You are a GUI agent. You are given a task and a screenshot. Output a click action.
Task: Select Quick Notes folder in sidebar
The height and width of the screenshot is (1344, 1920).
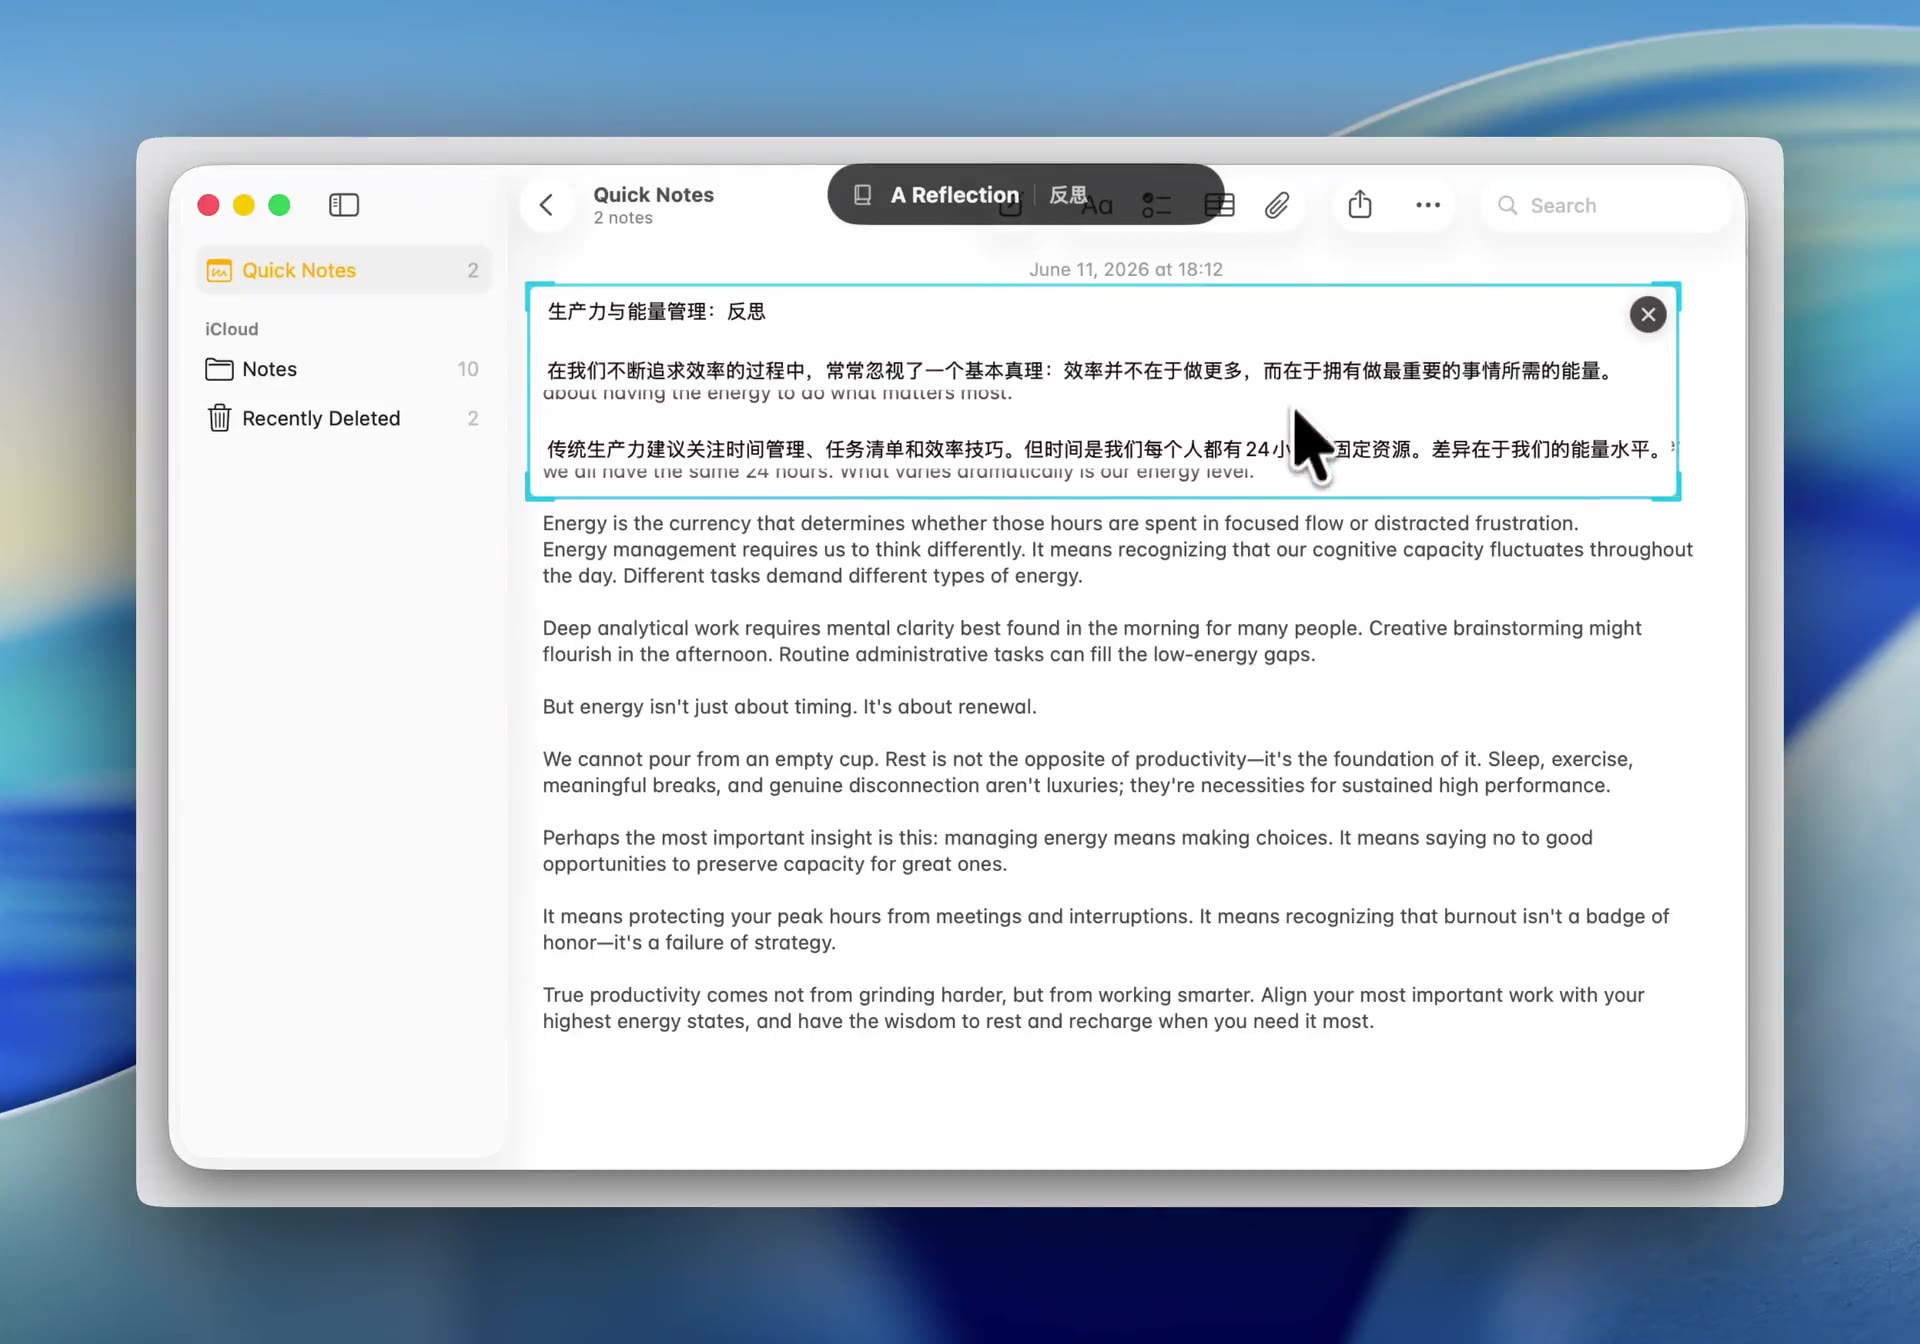coord(343,270)
